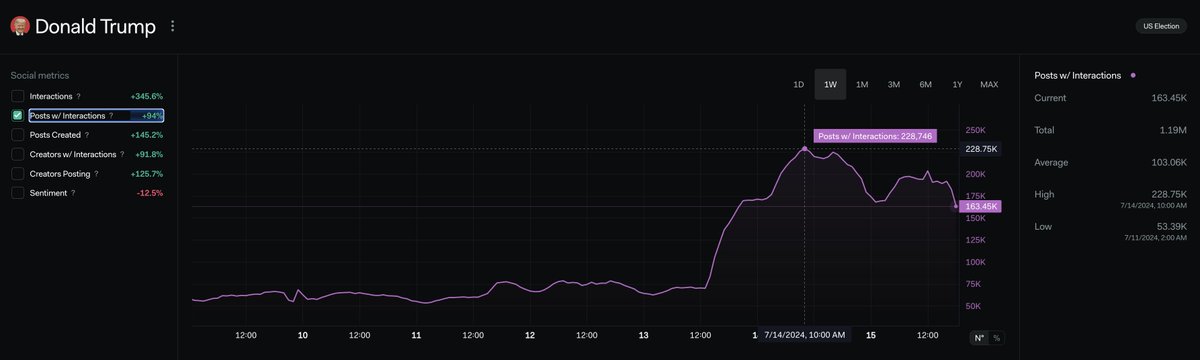Image resolution: width=1200 pixels, height=360 pixels.
Task: Switch chart scale to % percent mode
Action: point(996,338)
